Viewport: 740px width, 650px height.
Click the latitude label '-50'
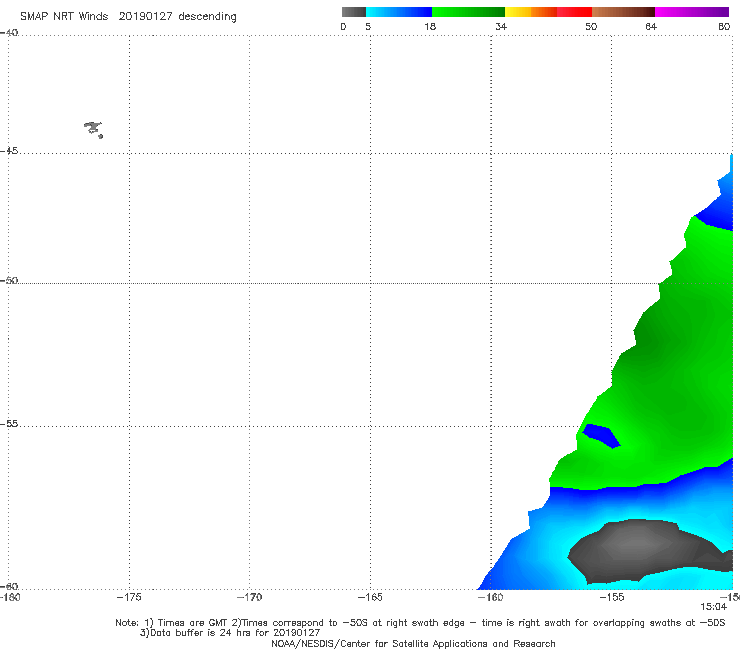[9, 281]
